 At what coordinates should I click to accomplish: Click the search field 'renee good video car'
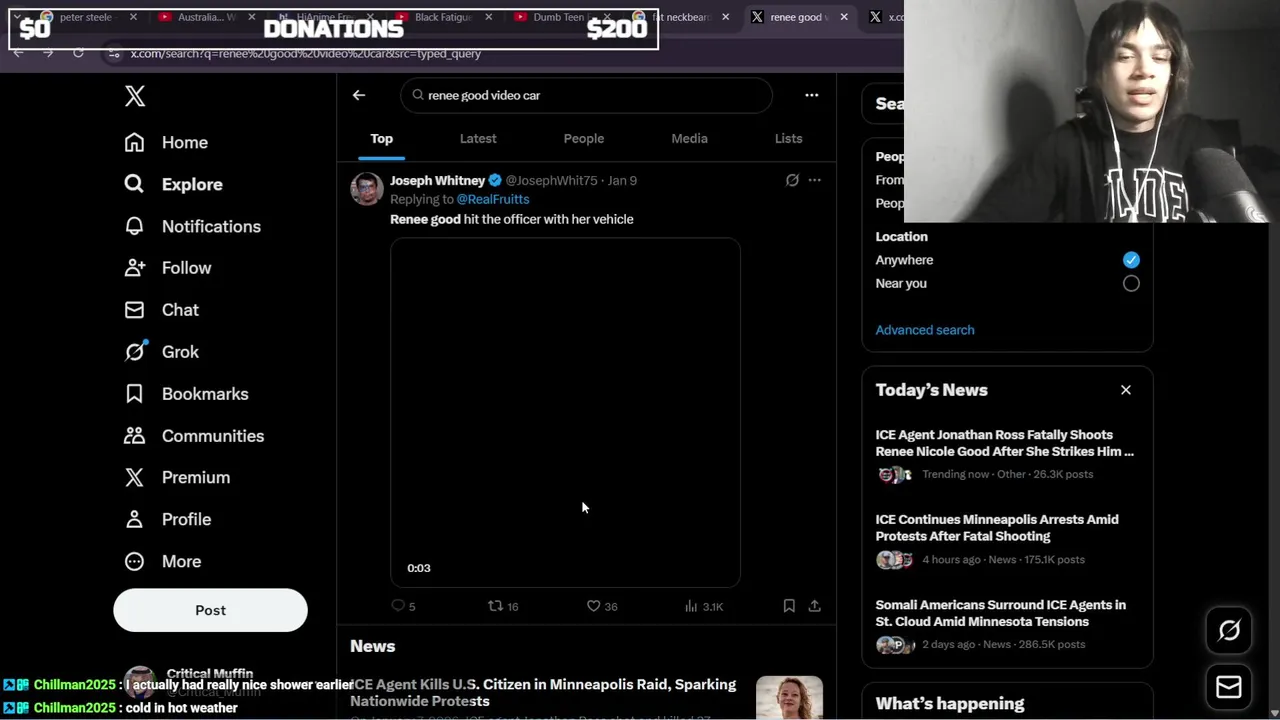pyautogui.click(x=587, y=95)
